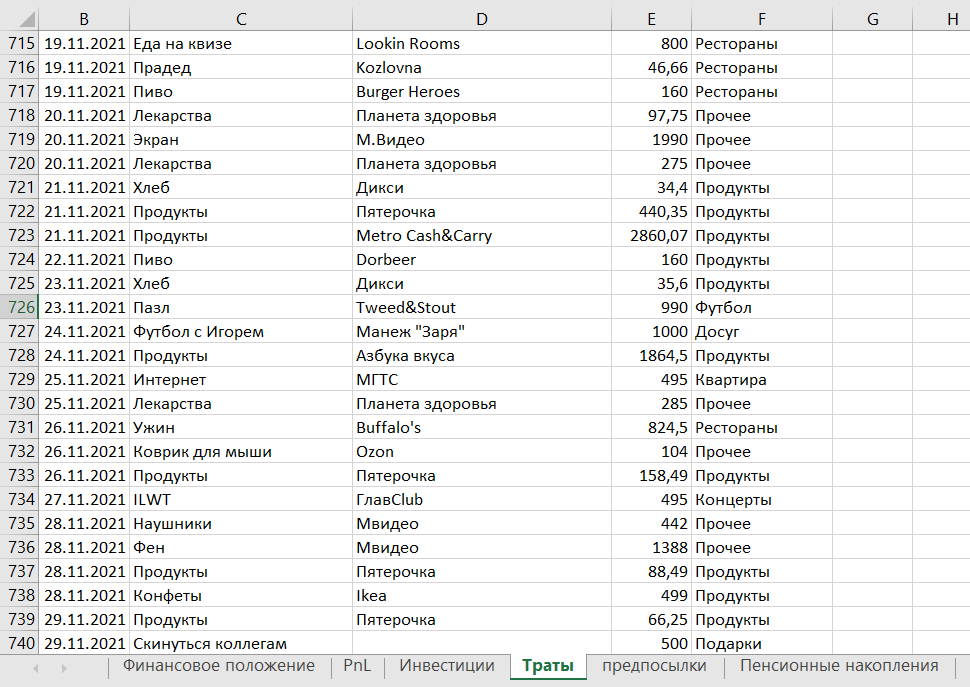
Task: Click the cell "Burger Heroes"
Action: point(482,92)
